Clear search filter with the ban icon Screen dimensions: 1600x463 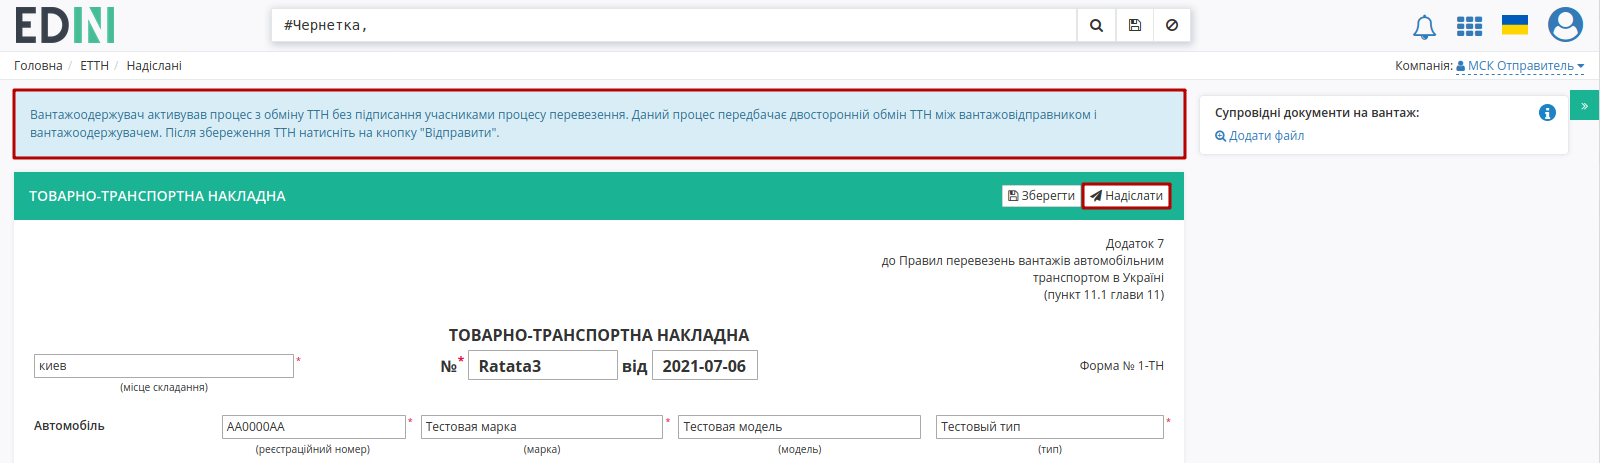click(1172, 25)
